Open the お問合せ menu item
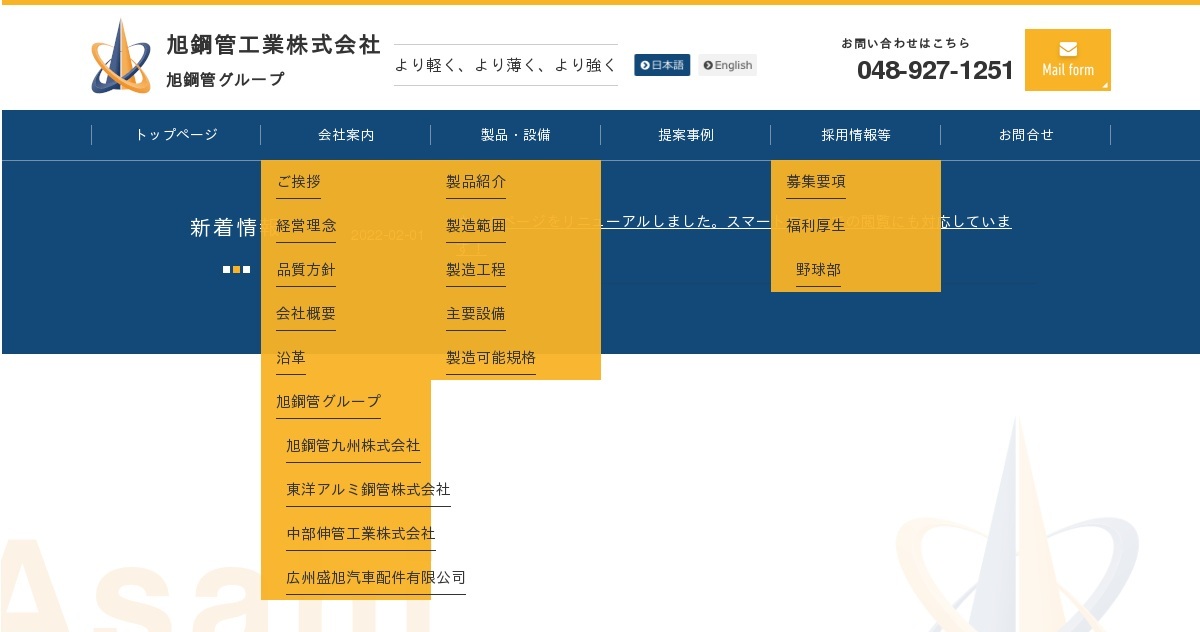This screenshot has width=1200, height=632. tap(1026, 135)
